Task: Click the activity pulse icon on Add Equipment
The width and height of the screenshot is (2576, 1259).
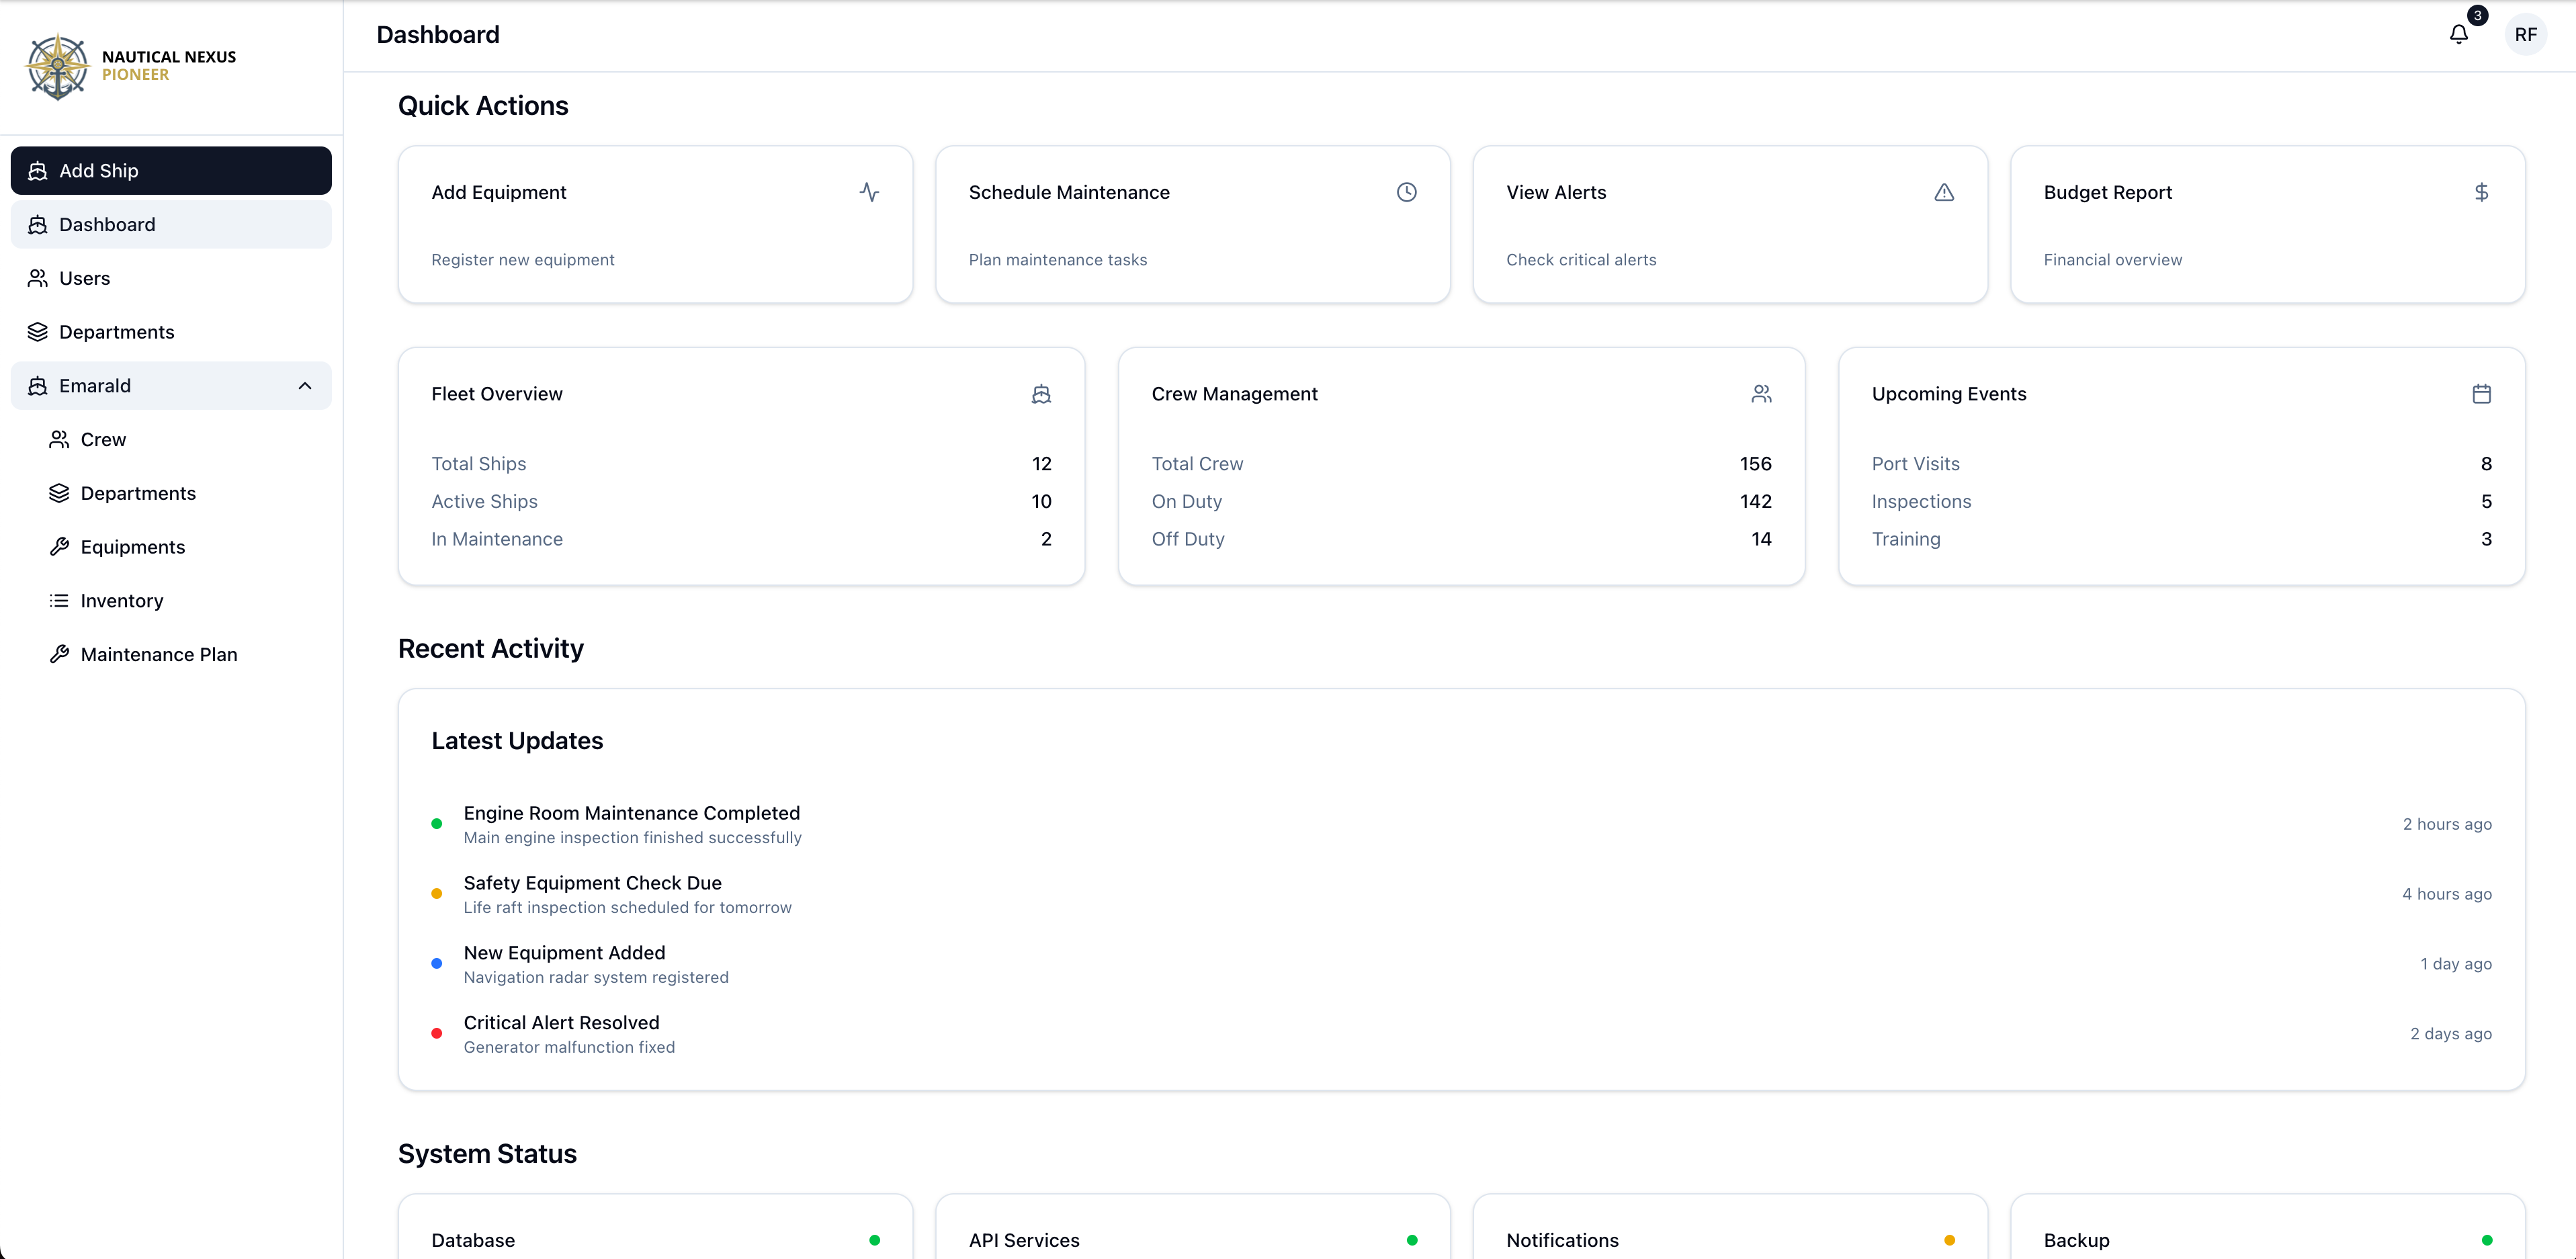Action: point(869,192)
